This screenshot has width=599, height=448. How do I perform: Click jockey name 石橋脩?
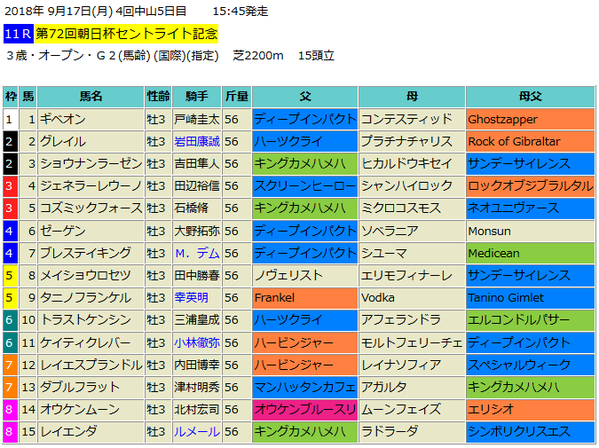pos(191,208)
